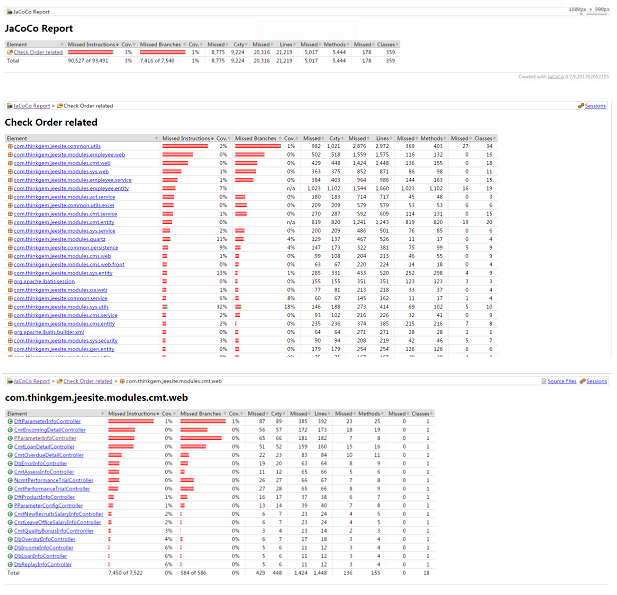Open package org.apache.ibatis.builder.xml
Image resolution: width=617 pixels, height=595 pixels.
pyautogui.click(x=49, y=333)
